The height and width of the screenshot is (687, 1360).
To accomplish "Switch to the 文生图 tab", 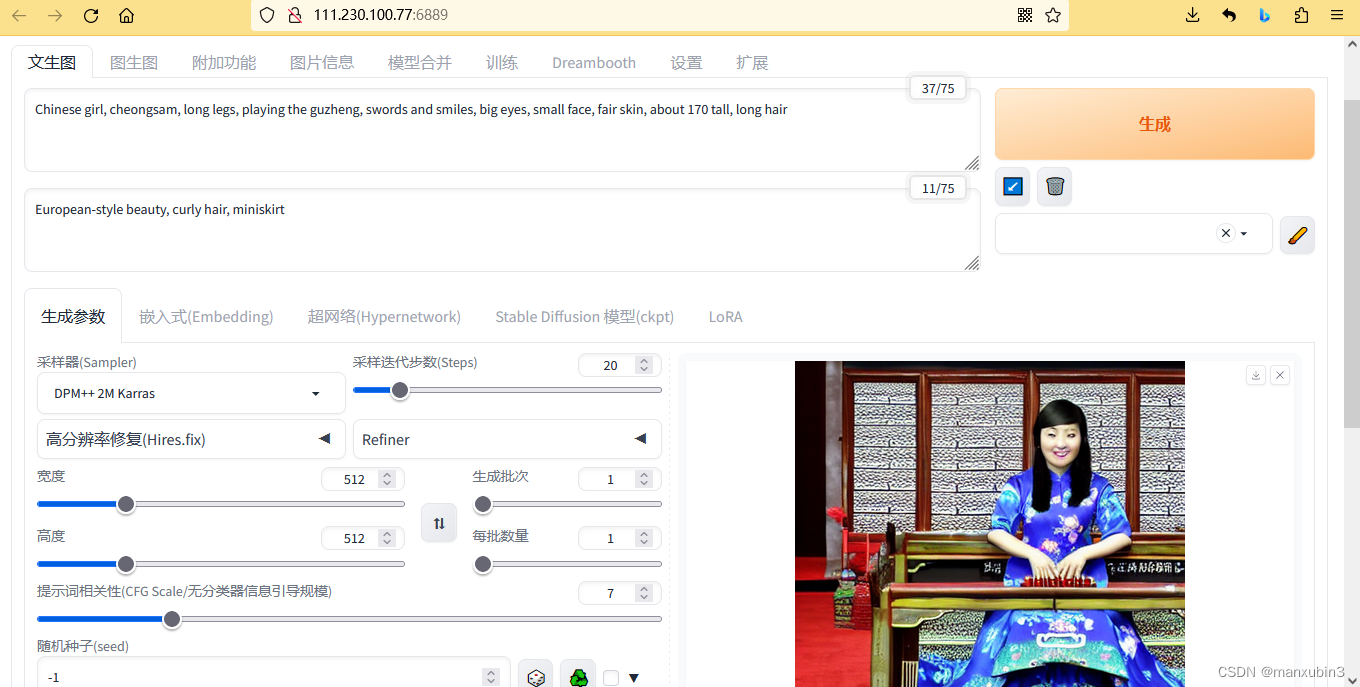I will tap(52, 62).
